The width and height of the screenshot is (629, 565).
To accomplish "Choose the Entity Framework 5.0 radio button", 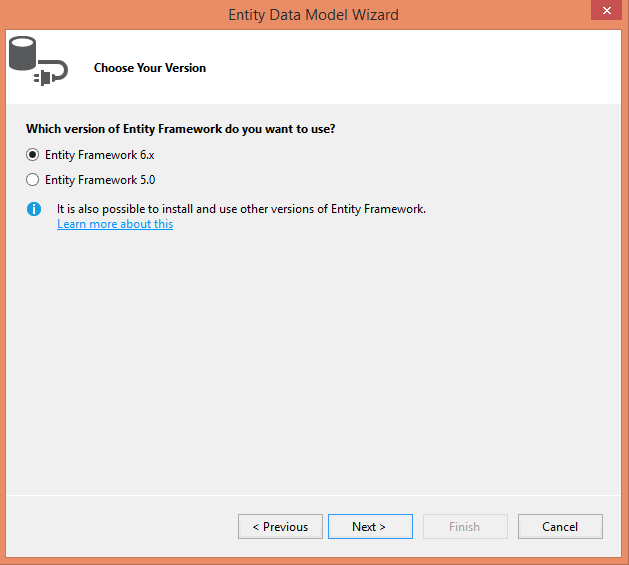I will point(33,180).
